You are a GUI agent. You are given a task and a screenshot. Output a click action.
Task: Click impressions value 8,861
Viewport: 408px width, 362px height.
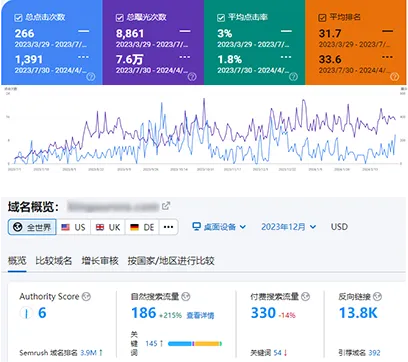[130, 34]
